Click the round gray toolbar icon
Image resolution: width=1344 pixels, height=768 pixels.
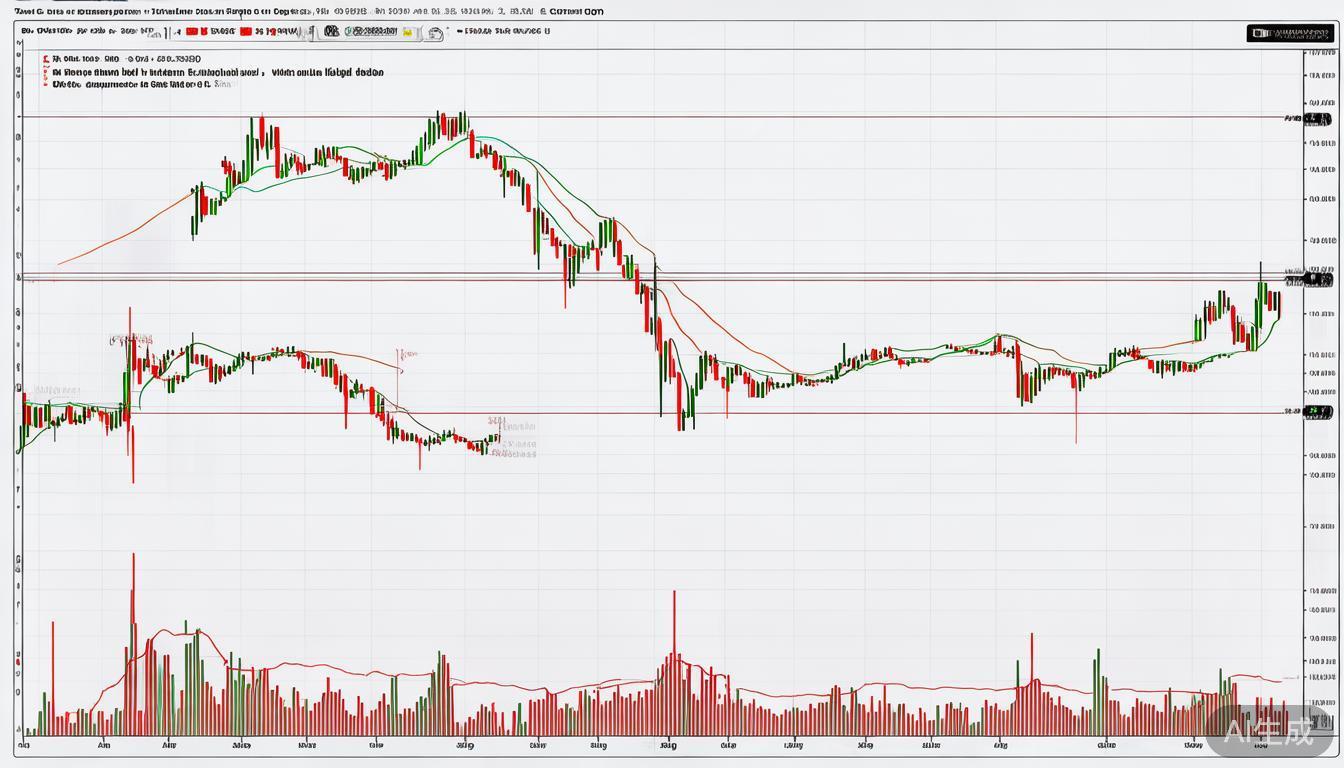click(435, 33)
